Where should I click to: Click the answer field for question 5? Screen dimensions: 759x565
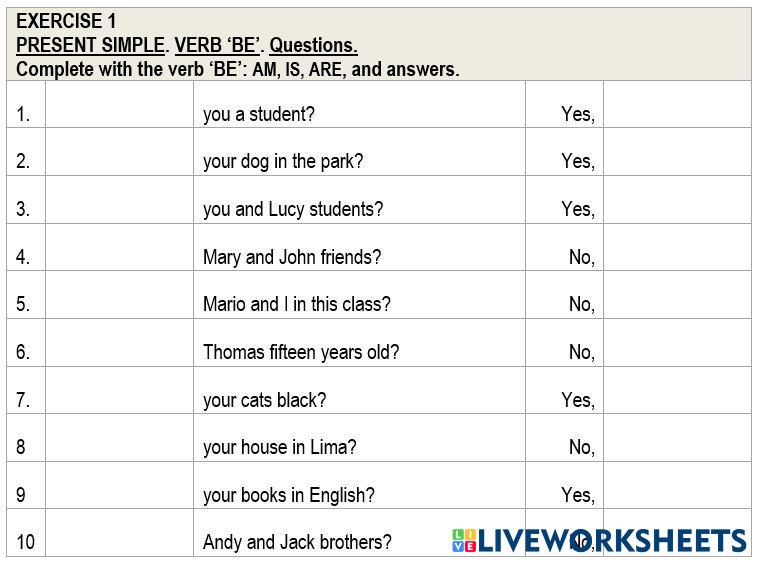677,295
